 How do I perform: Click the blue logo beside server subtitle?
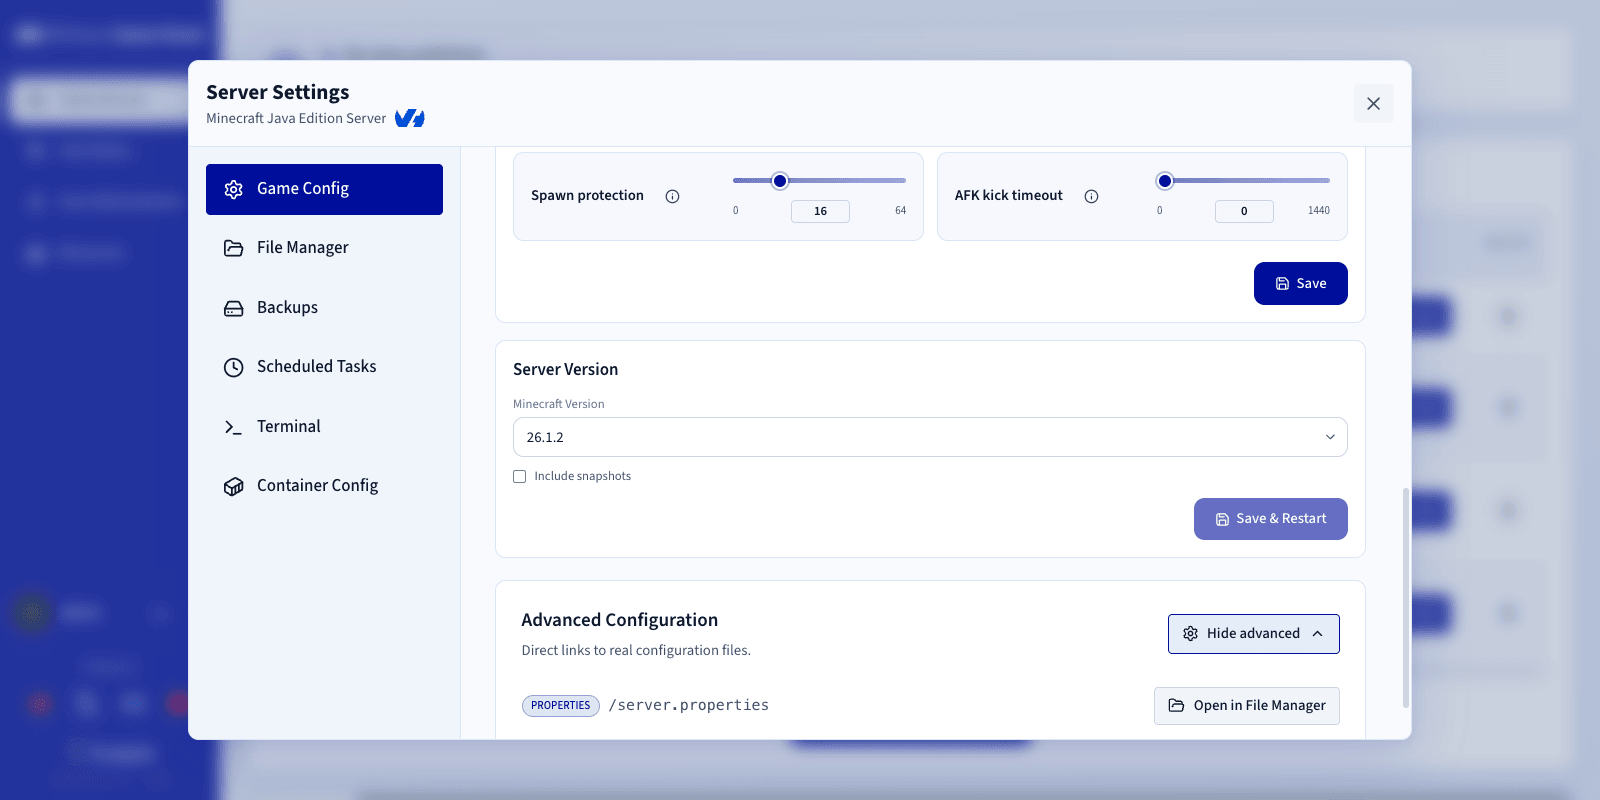(410, 118)
